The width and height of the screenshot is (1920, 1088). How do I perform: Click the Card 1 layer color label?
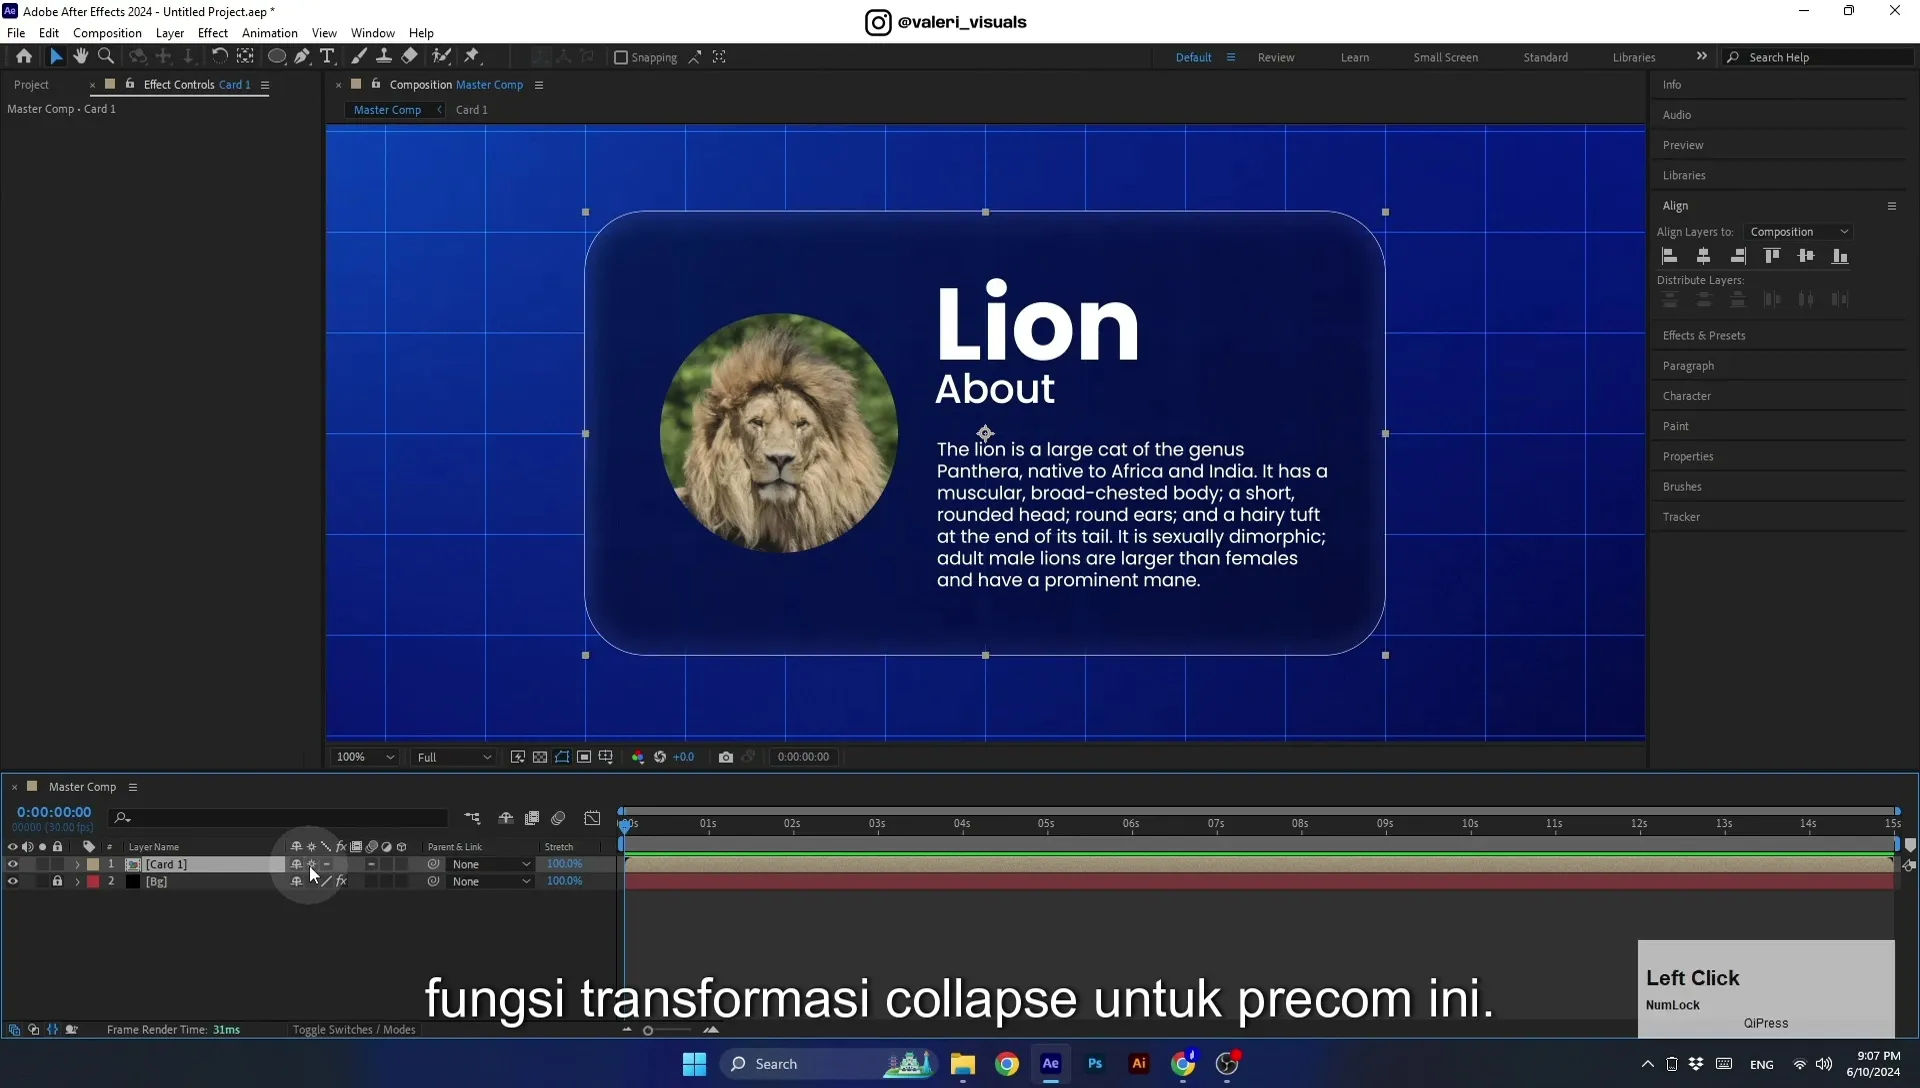[x=93, y=864]
